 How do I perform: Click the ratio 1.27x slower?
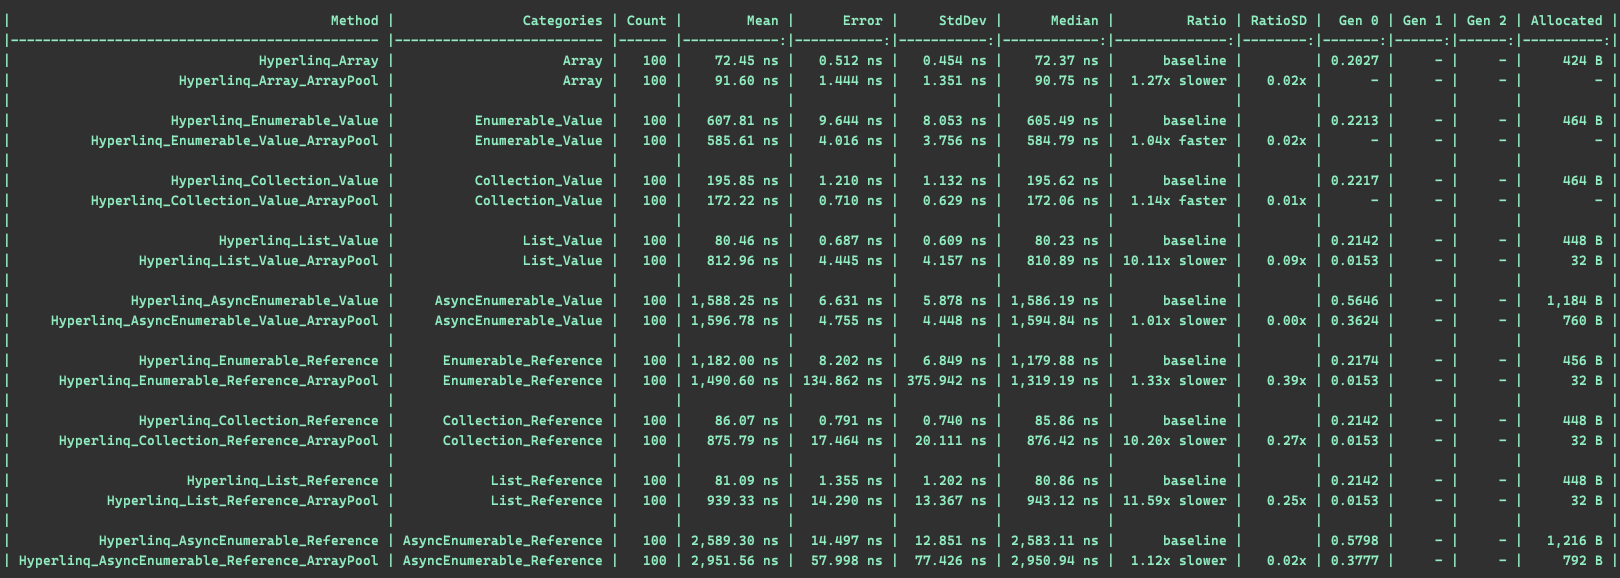pyautogui.click(x=1179, y=80)
